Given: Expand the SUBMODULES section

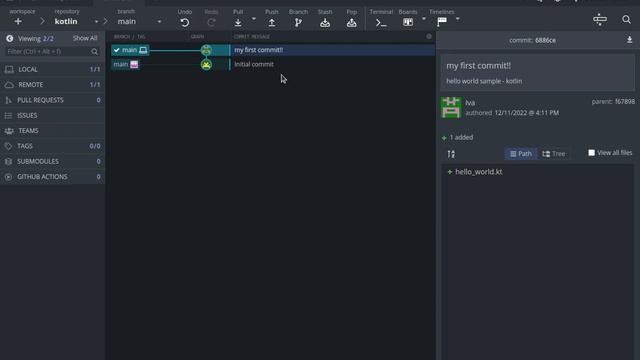Looking at the screenshot, I should [x=52, y=161].
